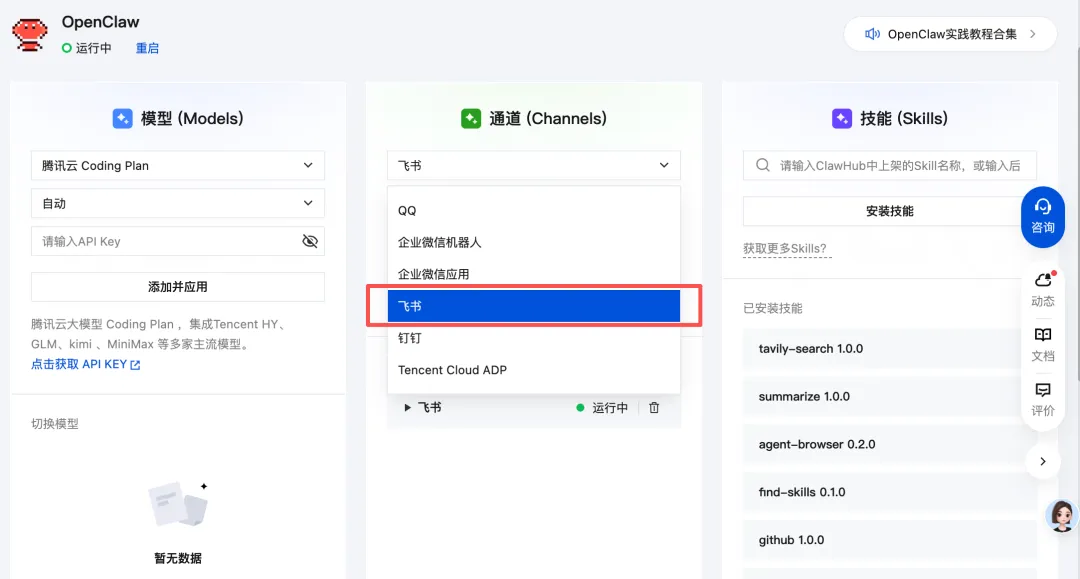Delete the 飞书 channel with trash icon
1080x579 pixels.
[654, 408]
